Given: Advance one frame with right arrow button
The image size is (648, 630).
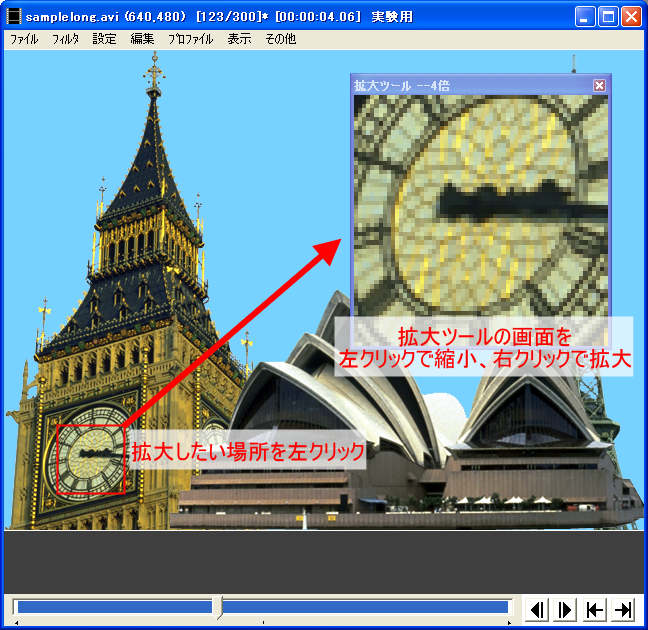Looking at the screenshot, I should click(x=565, y=609).
